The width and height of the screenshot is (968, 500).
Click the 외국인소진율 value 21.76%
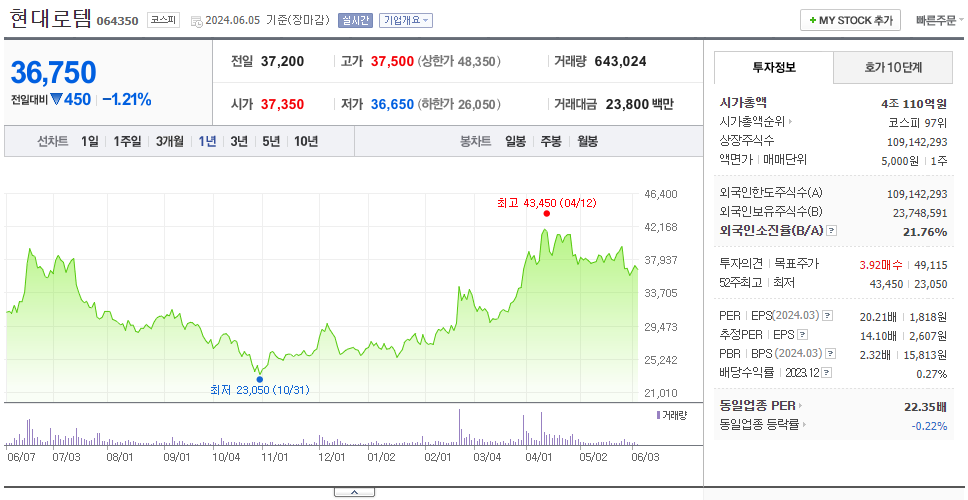[924, 231]
